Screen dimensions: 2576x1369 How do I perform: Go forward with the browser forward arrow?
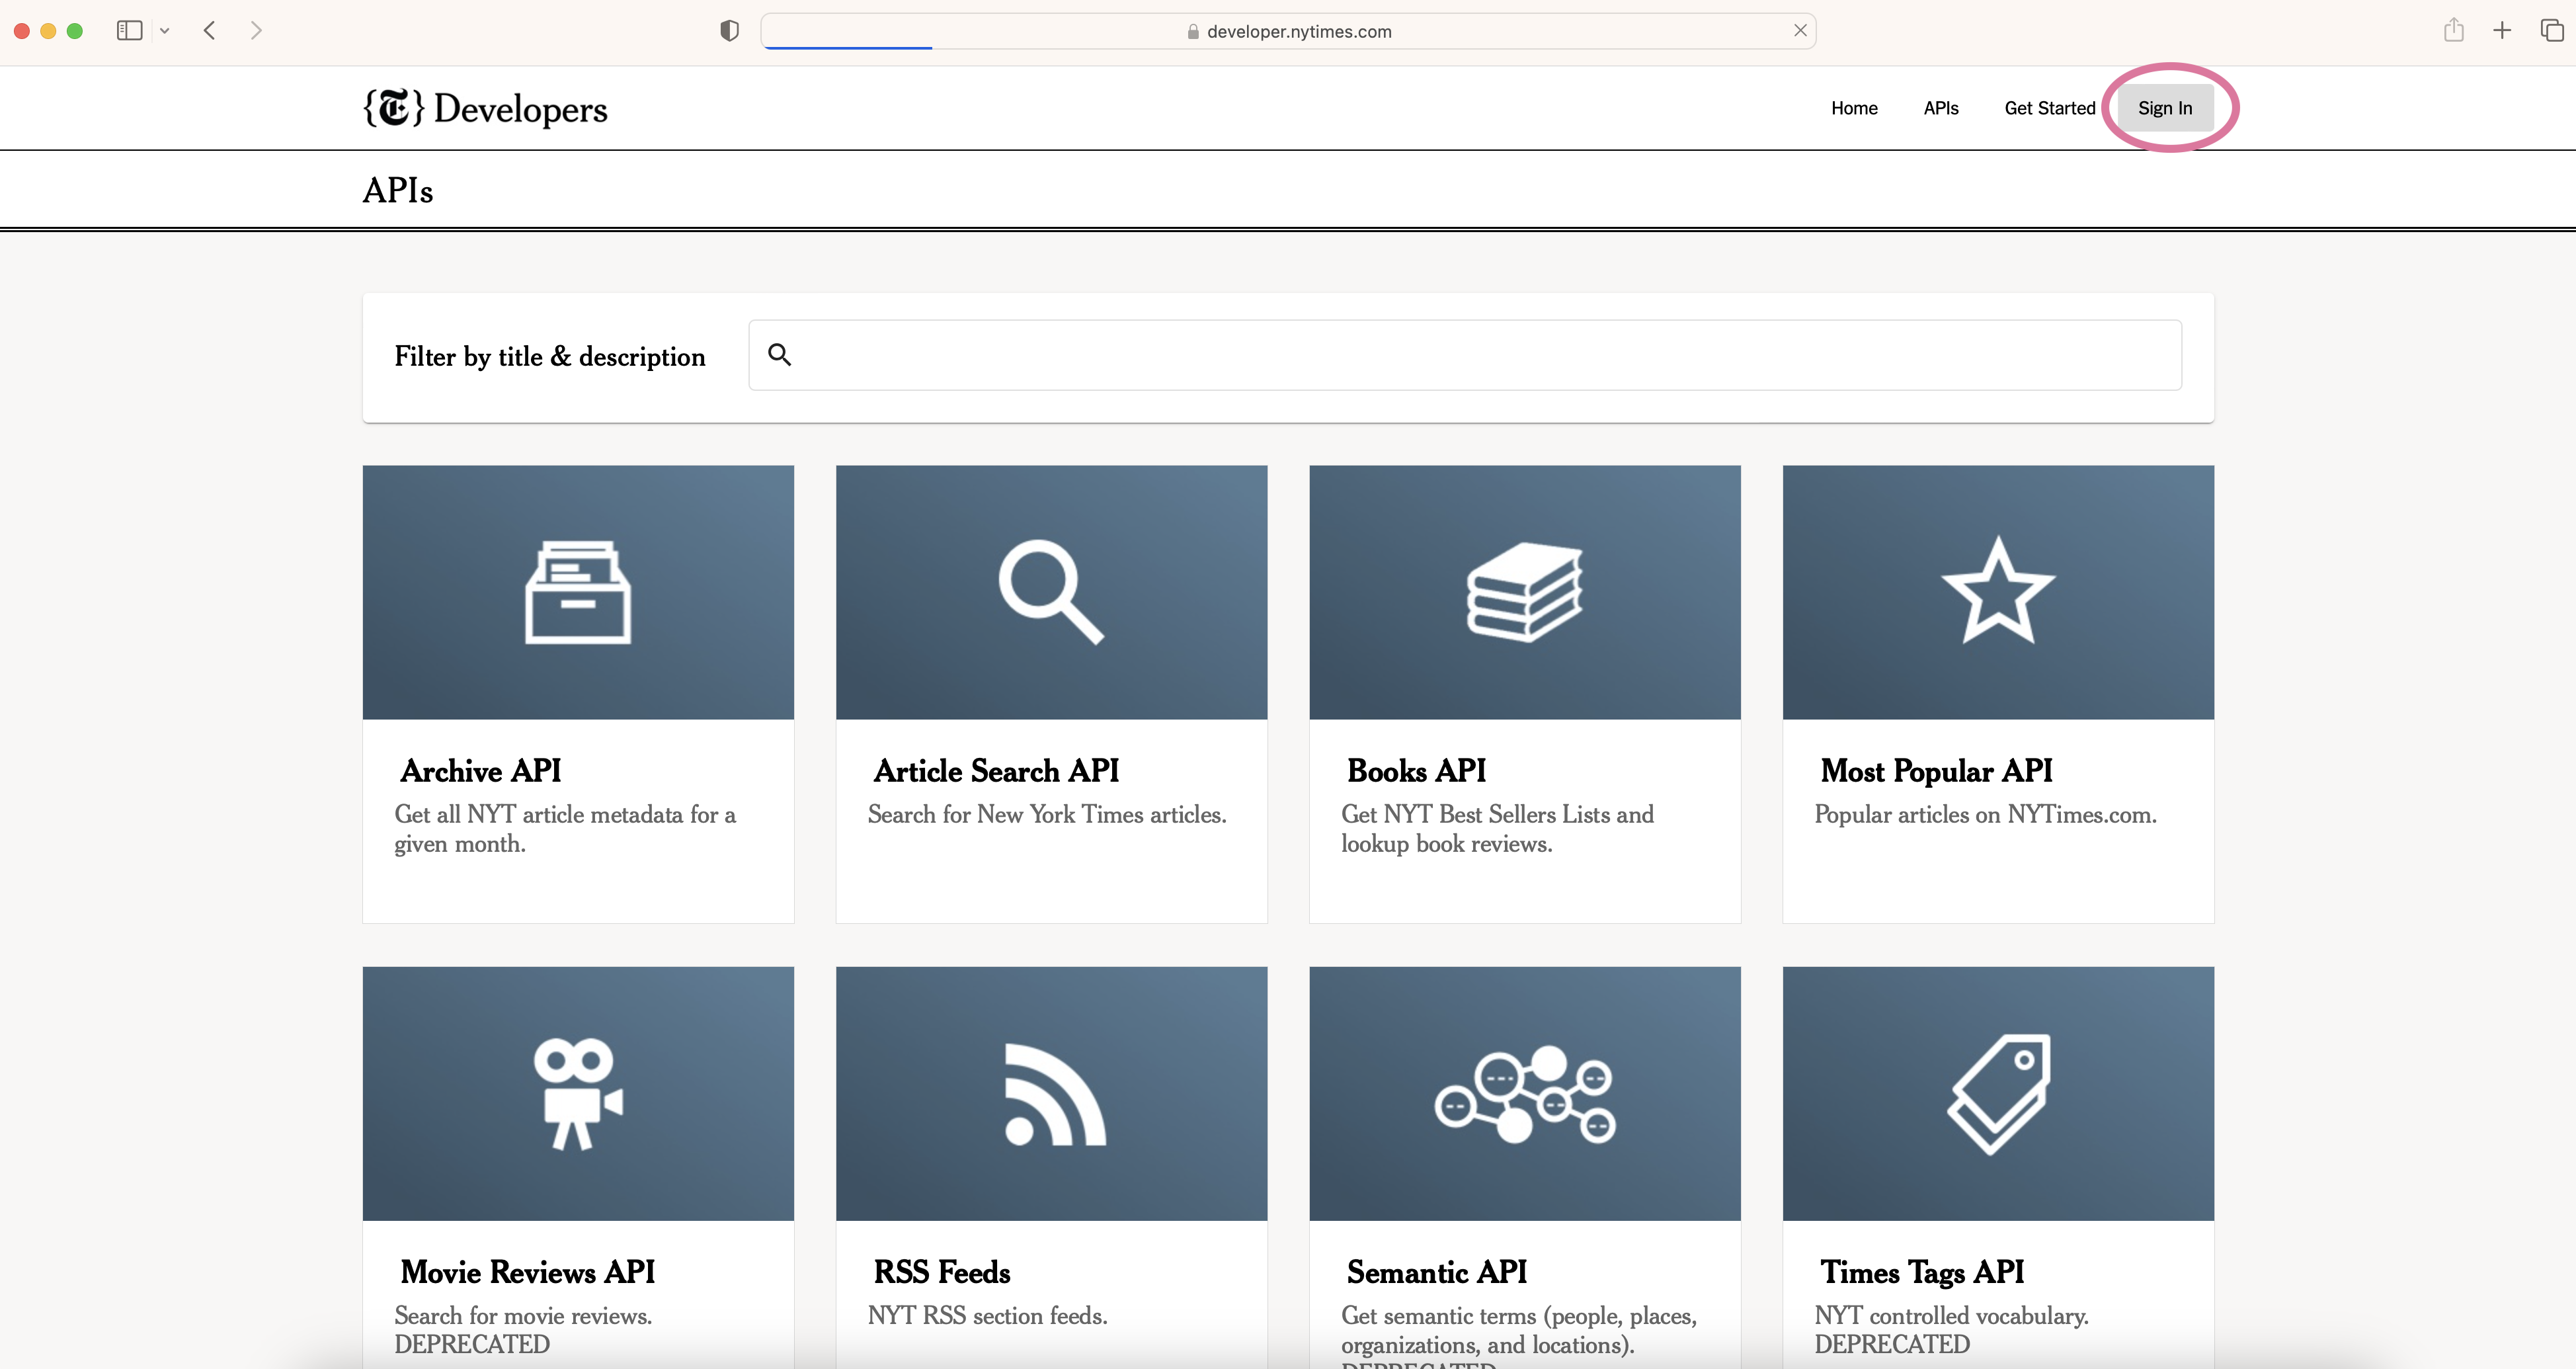pyautogui.click(x=256, y=30)
